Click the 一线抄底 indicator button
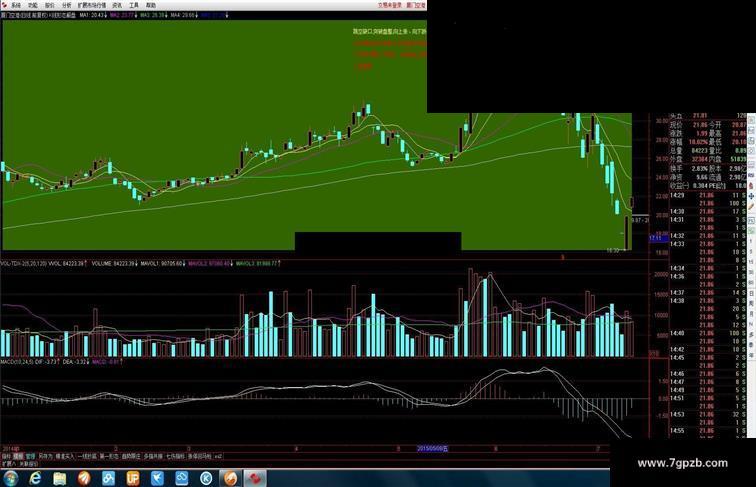This screenshot has height=487, width=756. pos(87,456)
